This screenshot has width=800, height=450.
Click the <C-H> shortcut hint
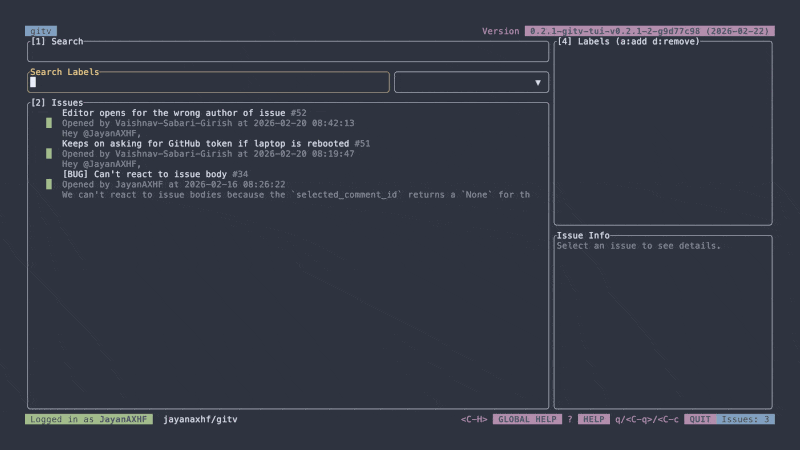tap(474, 419)
